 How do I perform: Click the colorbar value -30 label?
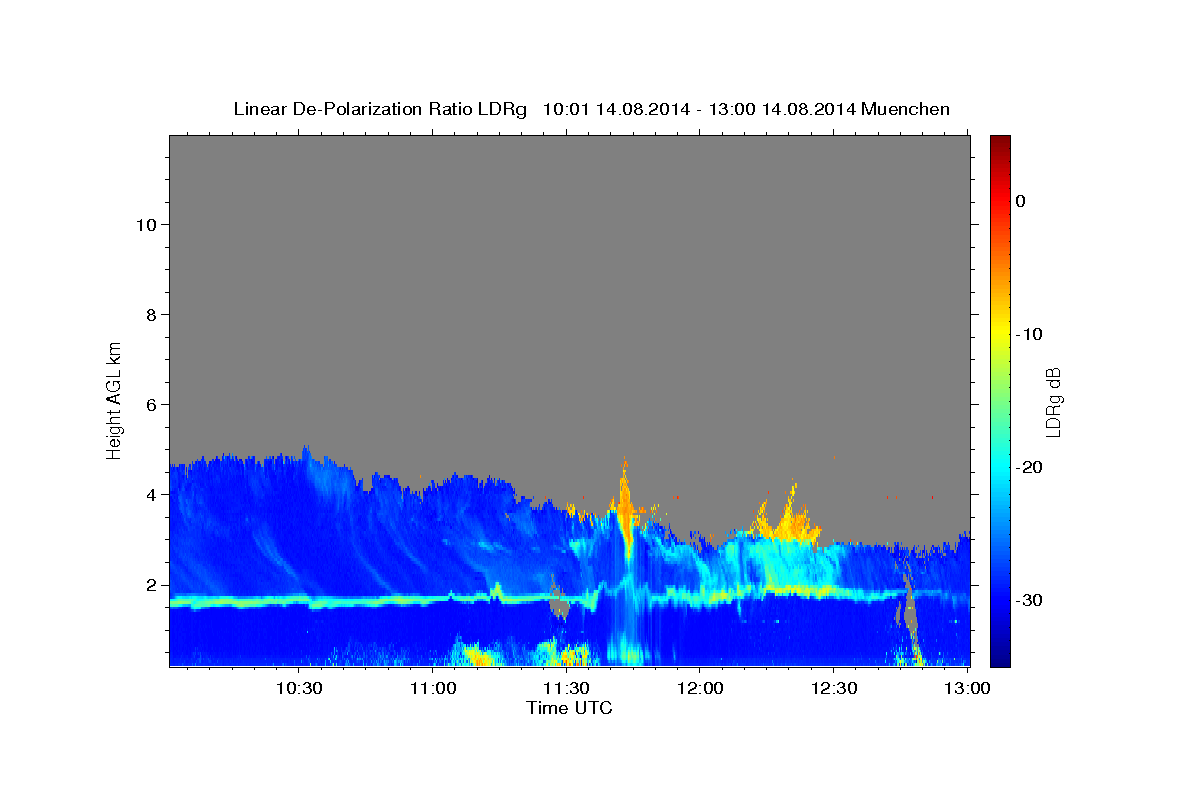[1030, 600]
